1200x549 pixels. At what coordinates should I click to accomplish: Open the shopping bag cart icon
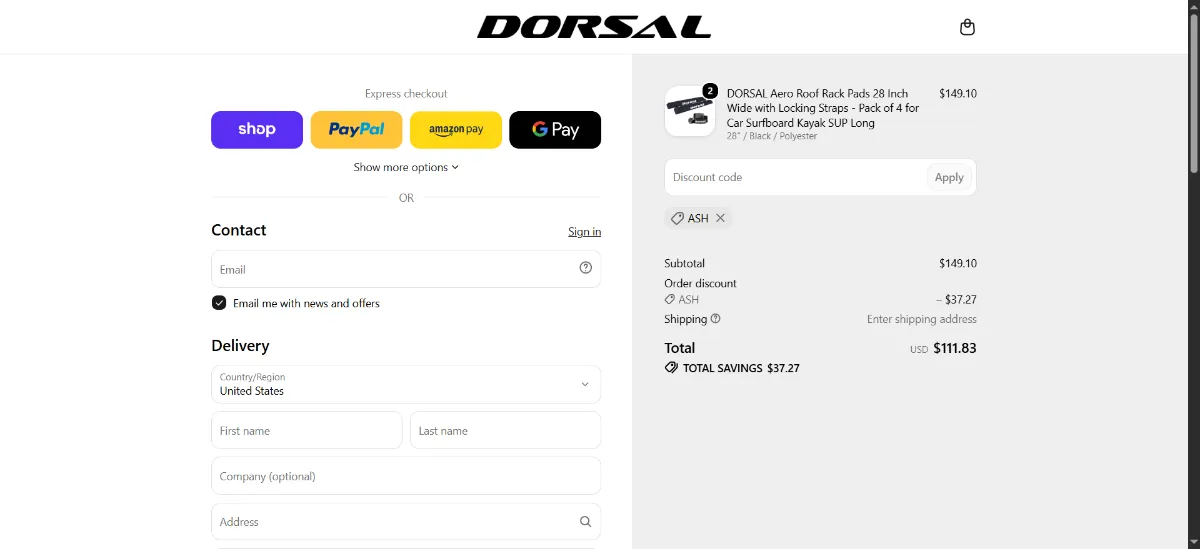coord(967,27)
